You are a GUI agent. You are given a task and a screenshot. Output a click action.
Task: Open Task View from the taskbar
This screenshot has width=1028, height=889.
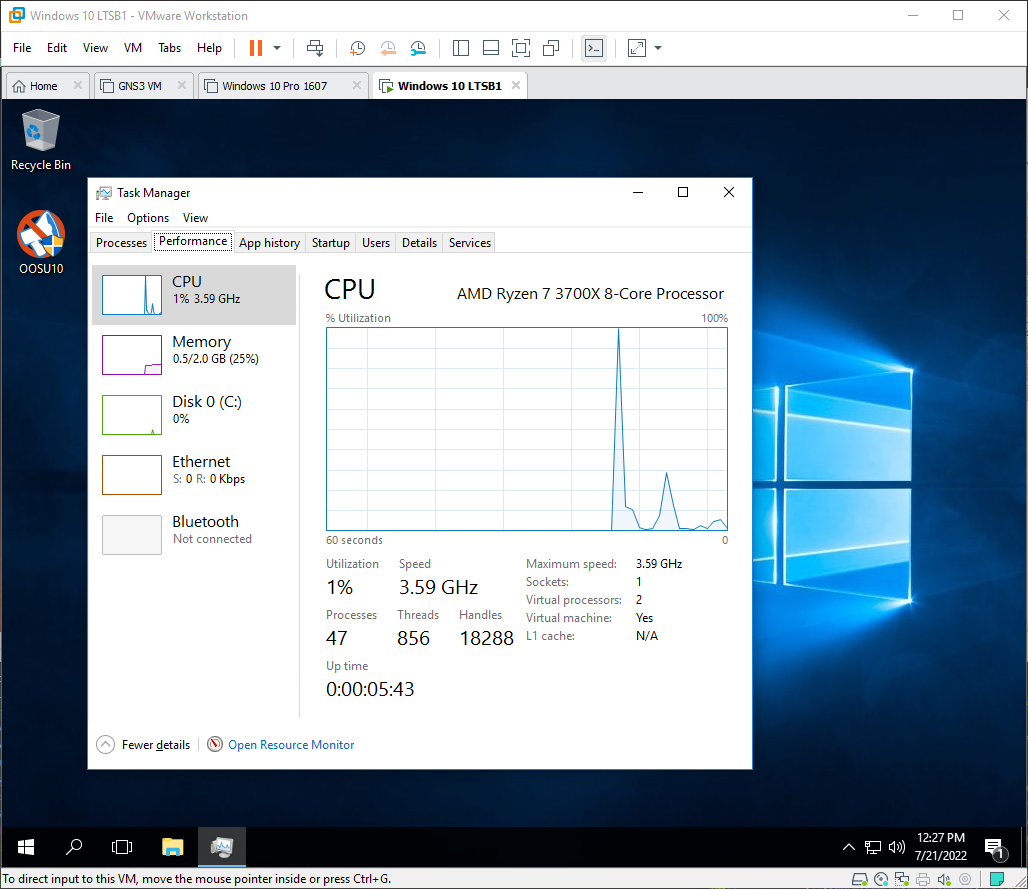[x=122, y=847]
